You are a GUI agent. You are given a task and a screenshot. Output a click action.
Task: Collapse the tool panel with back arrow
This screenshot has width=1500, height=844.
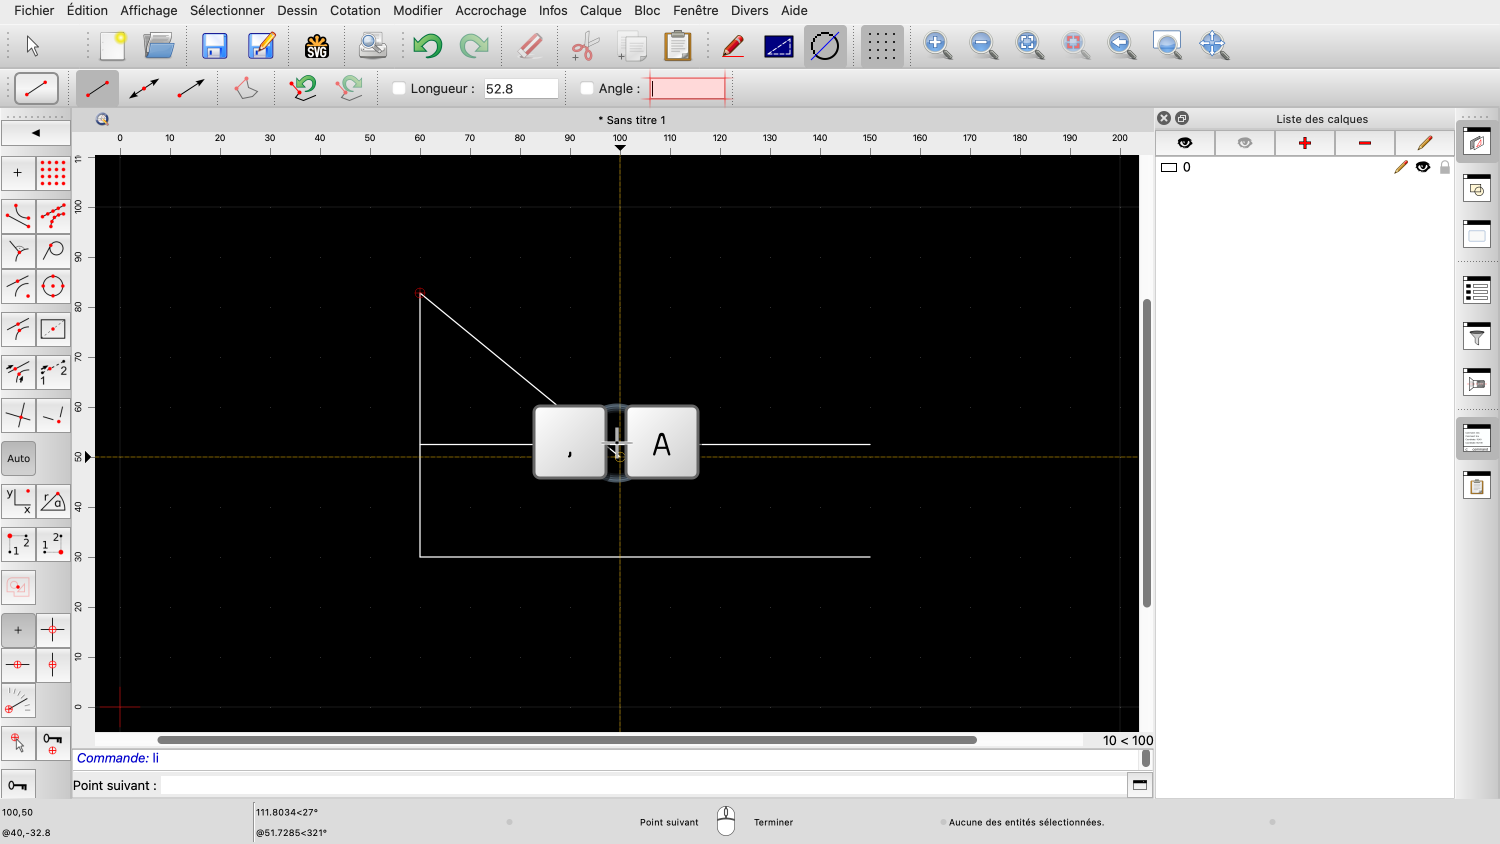click(x=36, y=132)
